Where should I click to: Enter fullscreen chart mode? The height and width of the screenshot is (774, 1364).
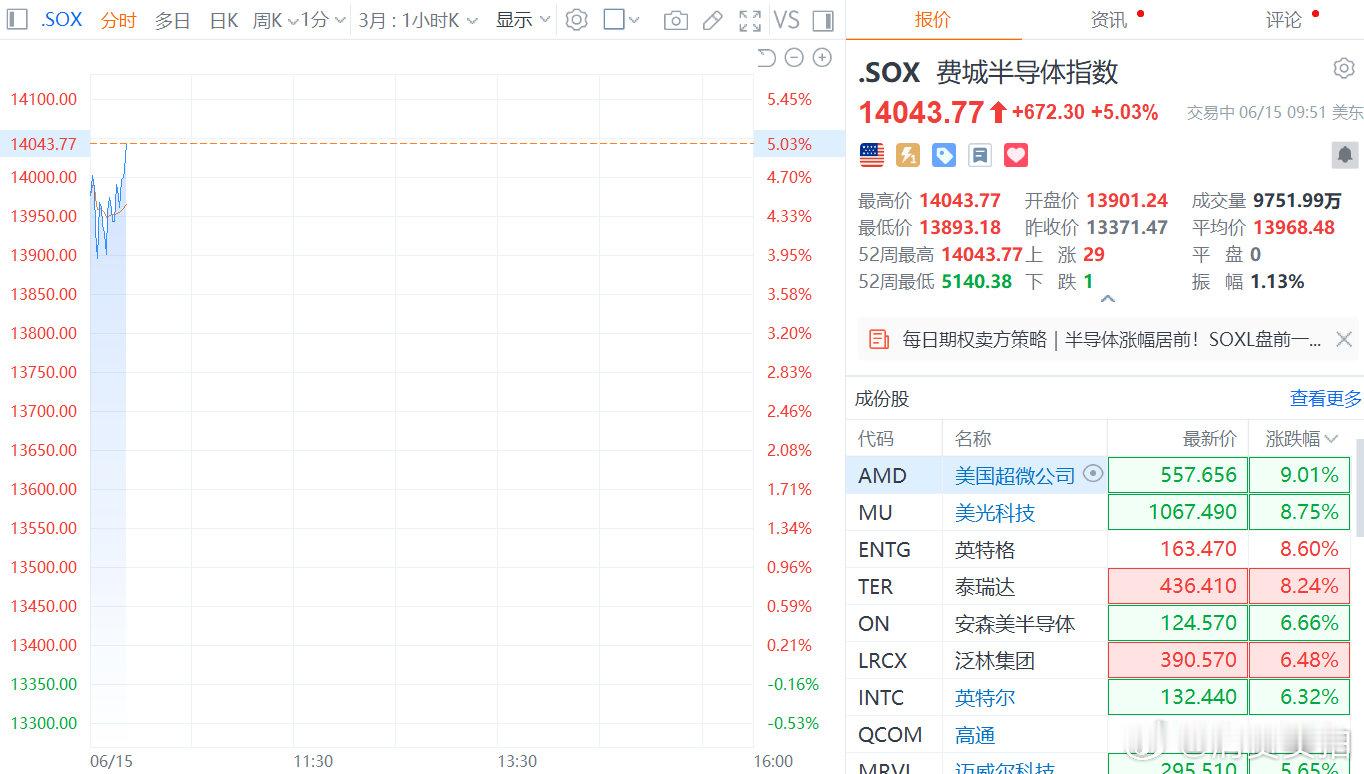coord(749,20)
